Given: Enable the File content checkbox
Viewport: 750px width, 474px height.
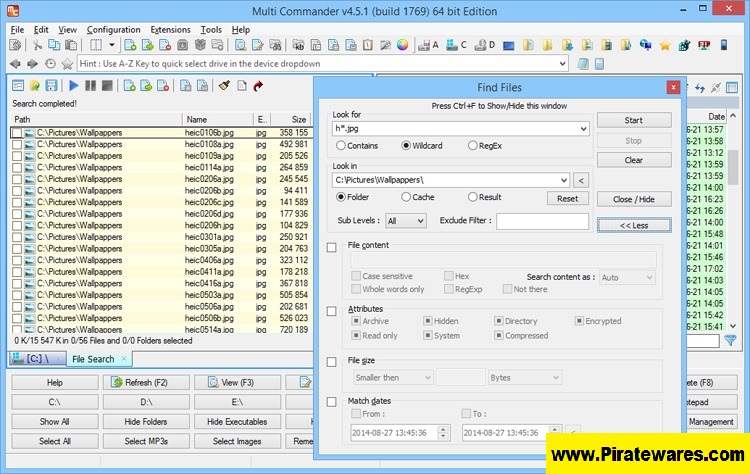Looking at the screenshot, I should pyautogui.click(x=332, y=247).
